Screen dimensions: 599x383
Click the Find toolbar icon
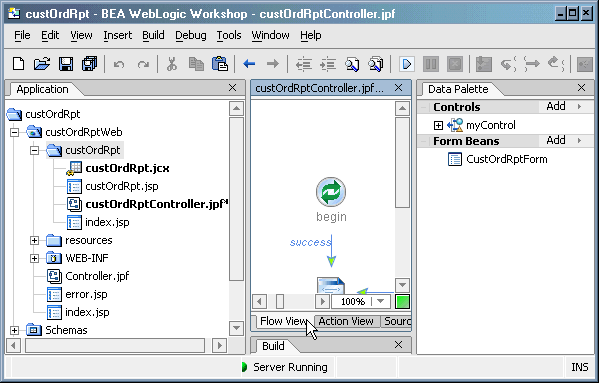pos(352,64)
